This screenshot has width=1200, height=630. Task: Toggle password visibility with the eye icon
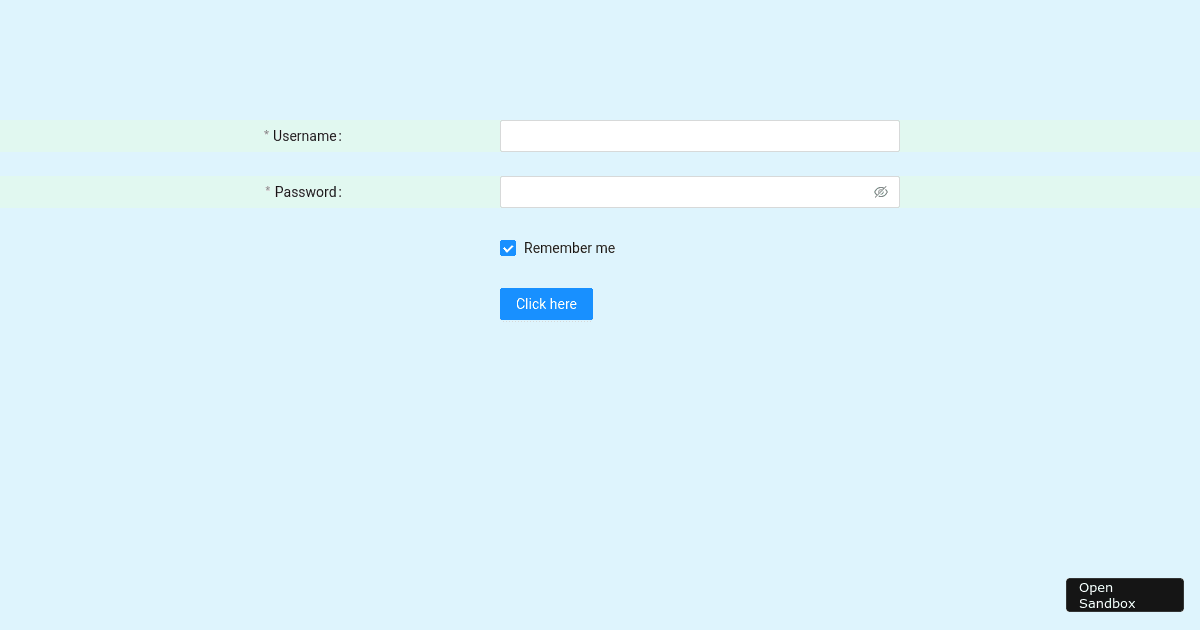coord(881,192)
